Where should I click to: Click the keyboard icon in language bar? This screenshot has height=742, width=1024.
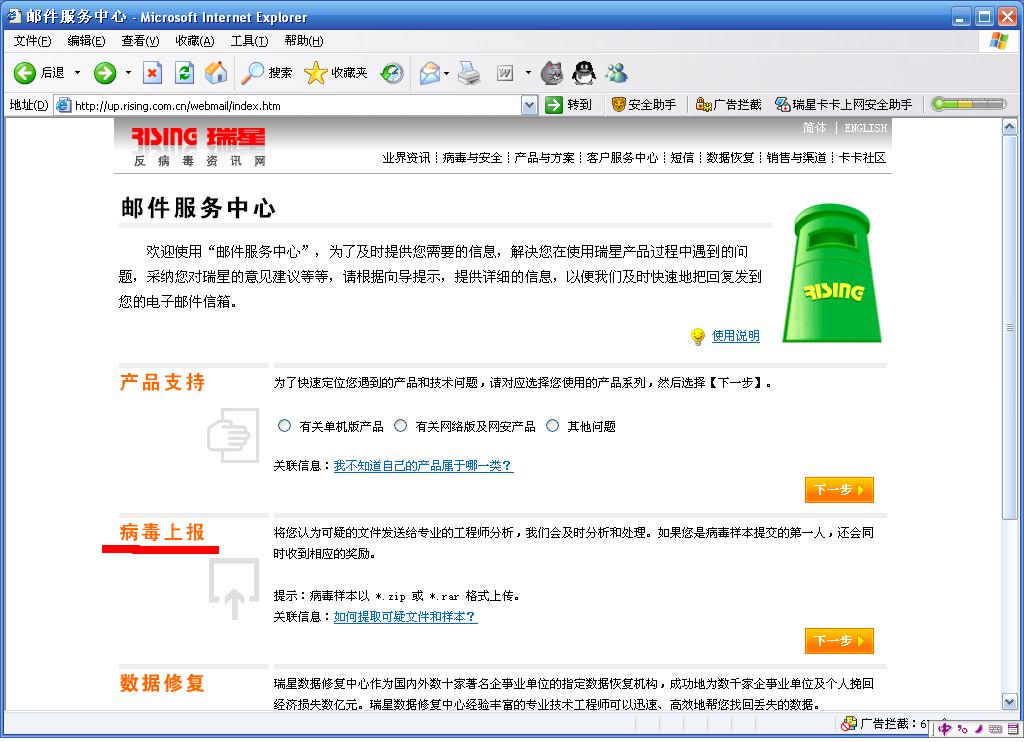click(x=995, y=729)
